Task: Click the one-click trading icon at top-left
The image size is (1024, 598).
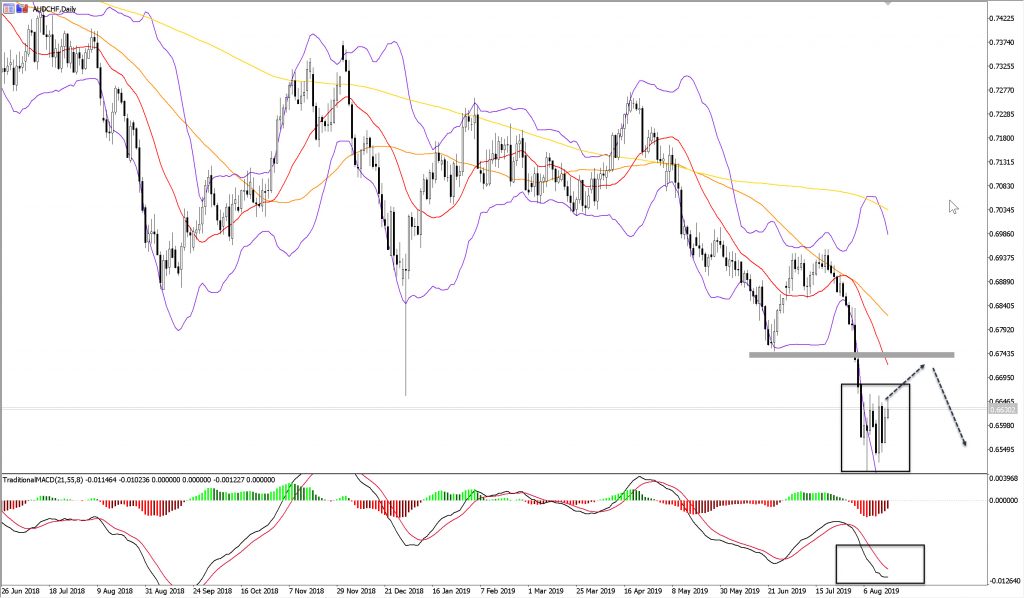Action: tap(8, 7)
